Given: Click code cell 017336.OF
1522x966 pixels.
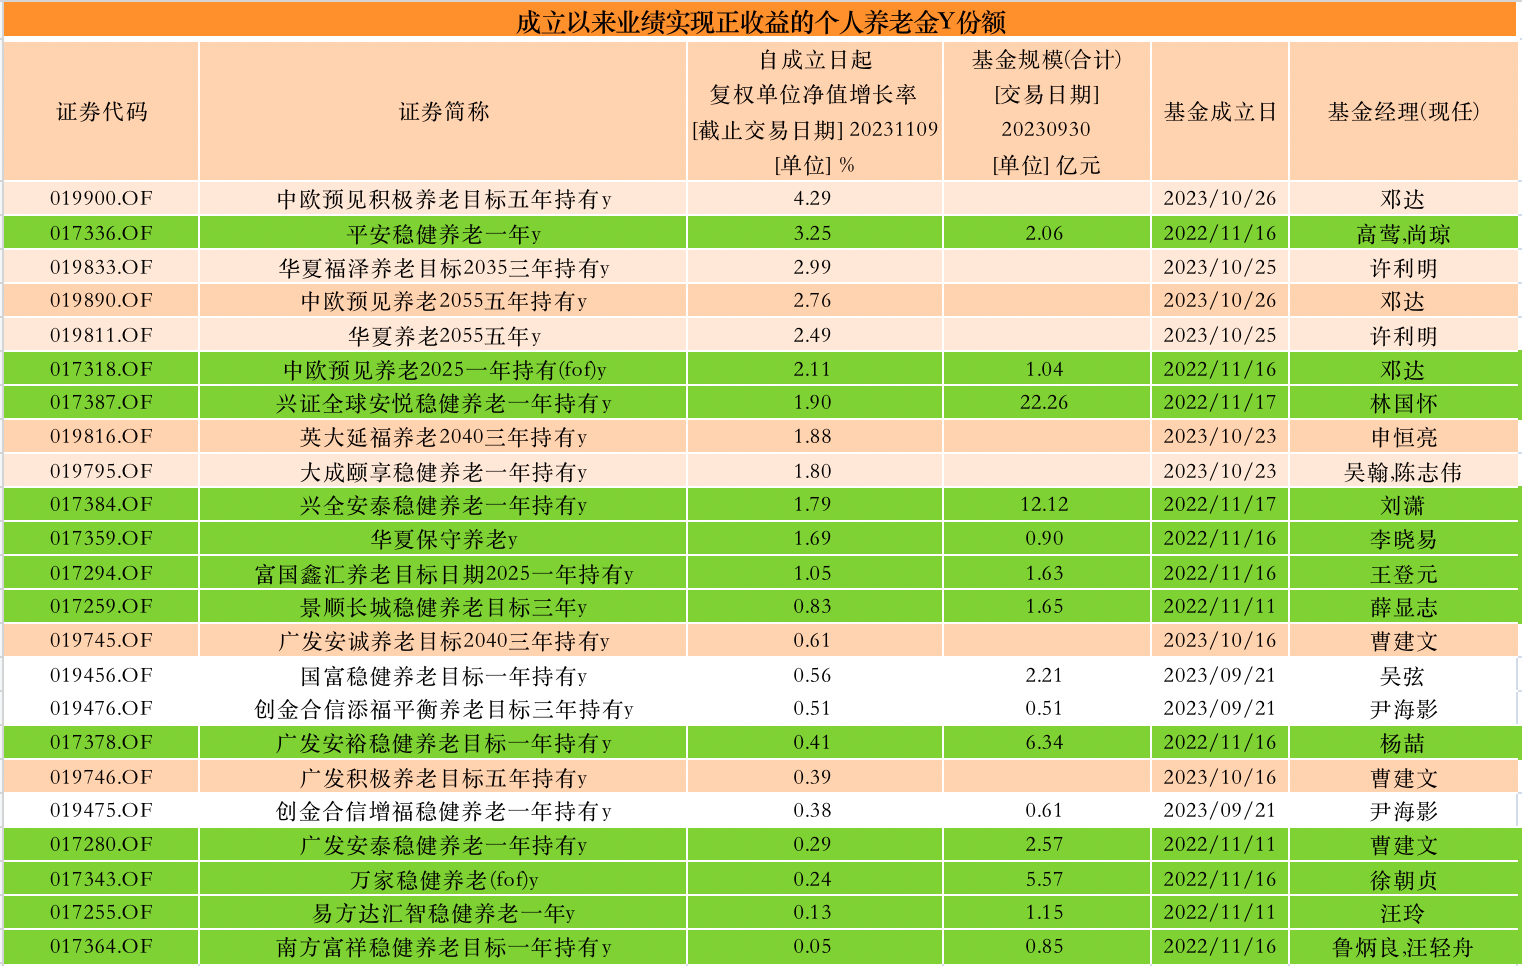Looking at the screenshot, I should [101, 233].
